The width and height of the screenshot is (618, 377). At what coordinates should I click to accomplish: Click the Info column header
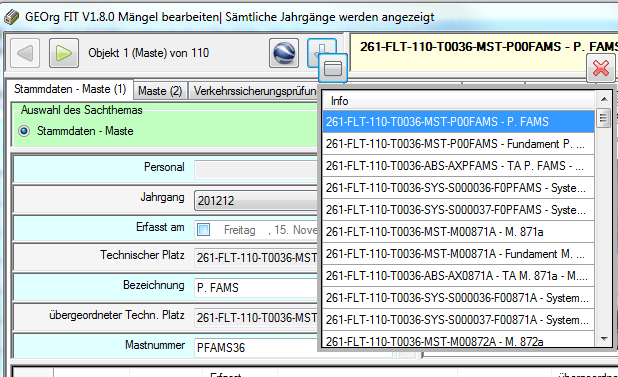click(x=458, y=101)
